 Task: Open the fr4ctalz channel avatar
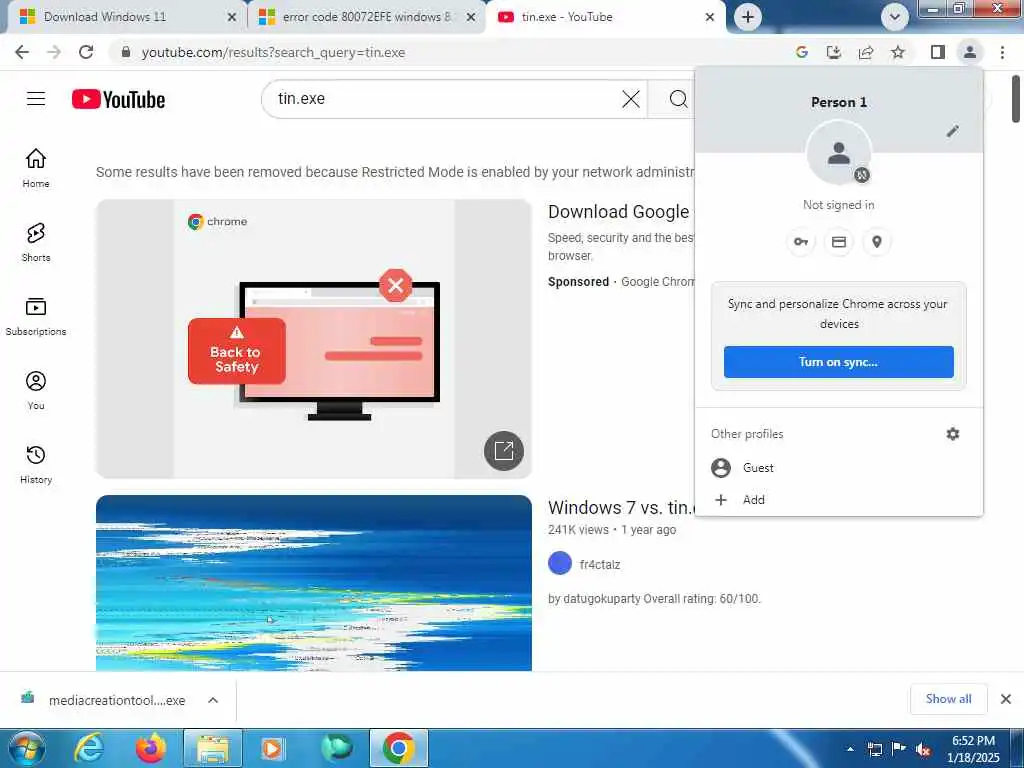click(560, 563)
